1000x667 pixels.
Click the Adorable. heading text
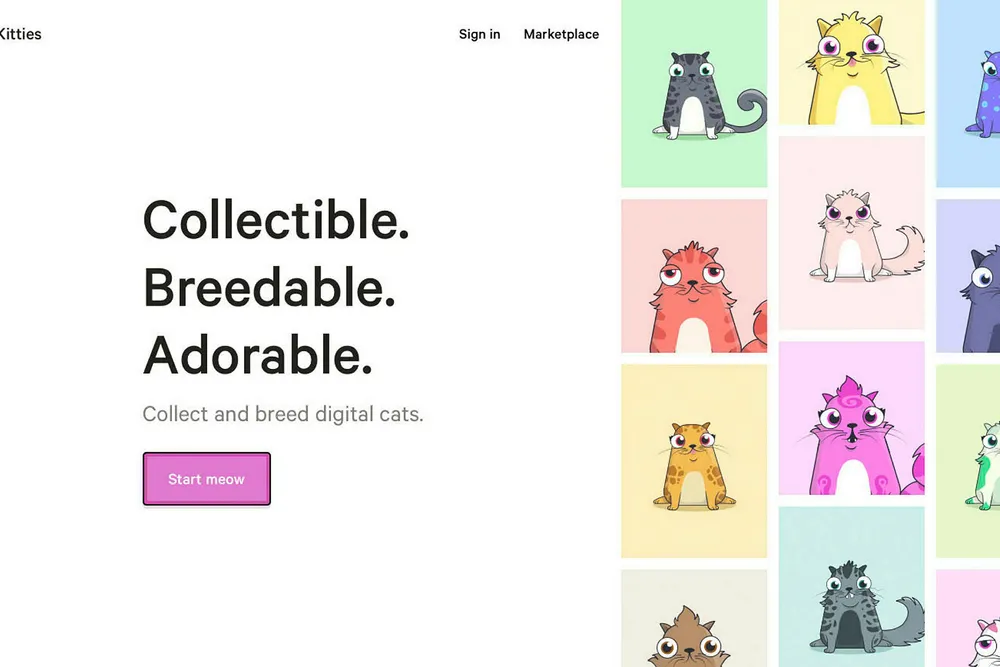258,355
